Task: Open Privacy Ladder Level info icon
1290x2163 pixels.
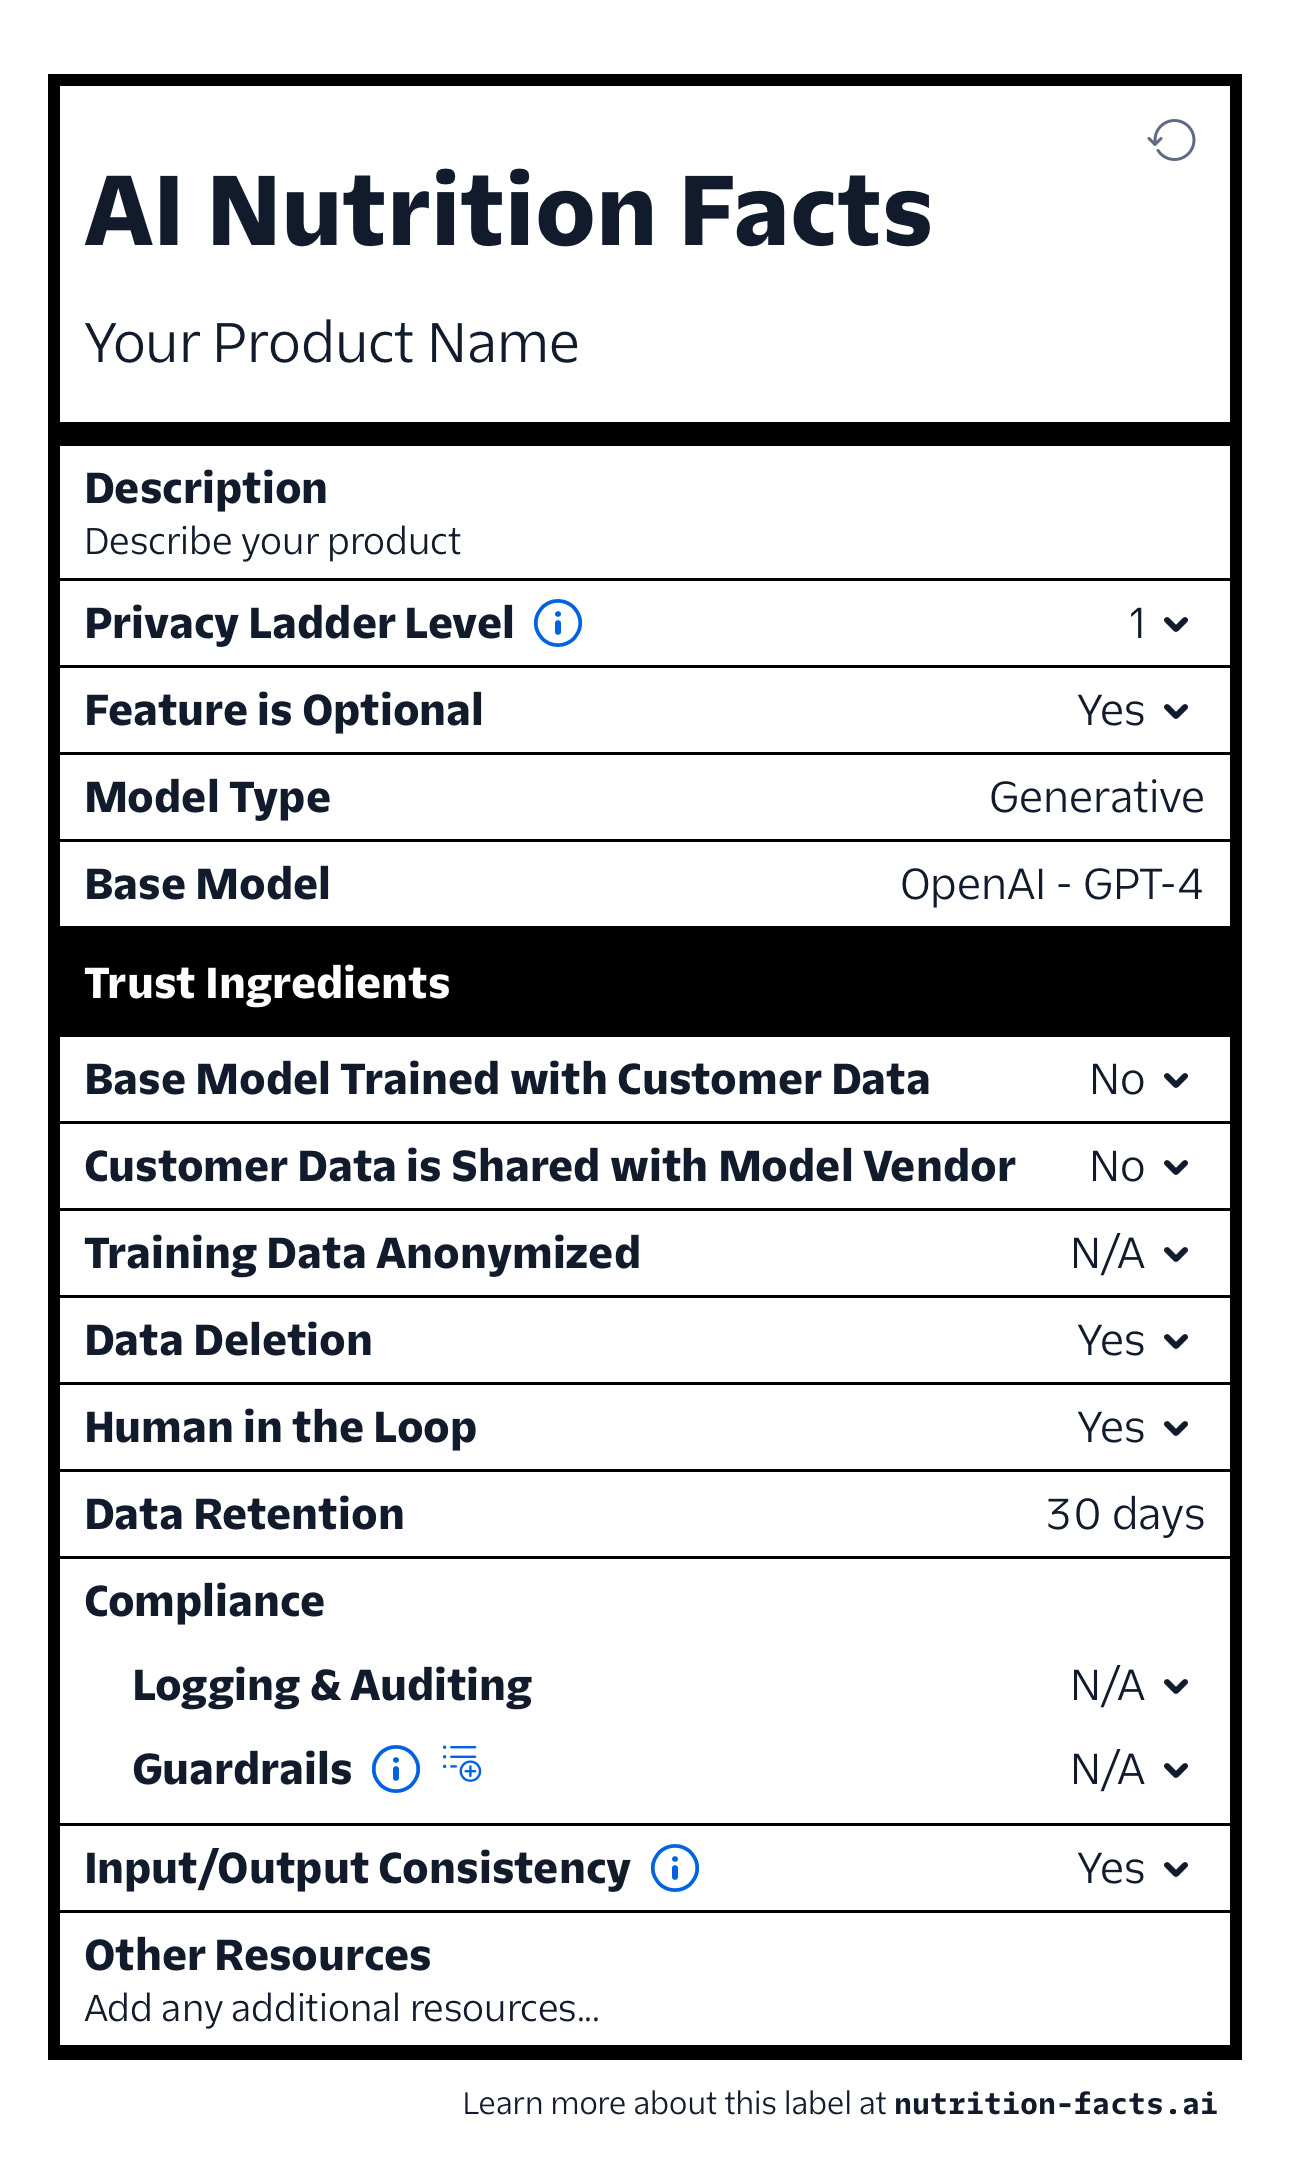Action: point(558,623)
